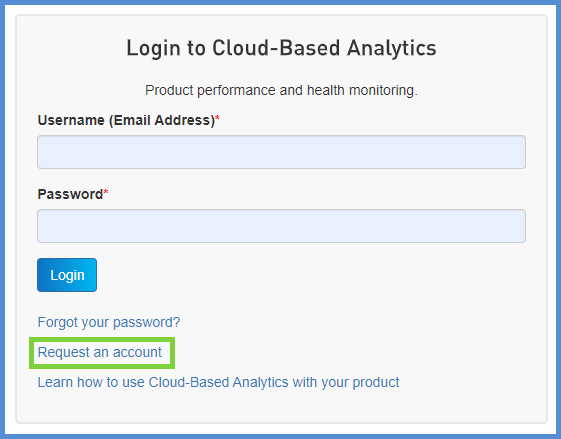Open the Forgot your password link
The width and height of the screenshot is (561, 439).
tap(109, 322)
